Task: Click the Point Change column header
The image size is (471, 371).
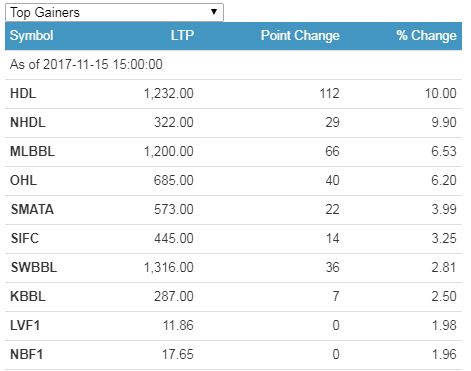Action: [x=300, y=35]
